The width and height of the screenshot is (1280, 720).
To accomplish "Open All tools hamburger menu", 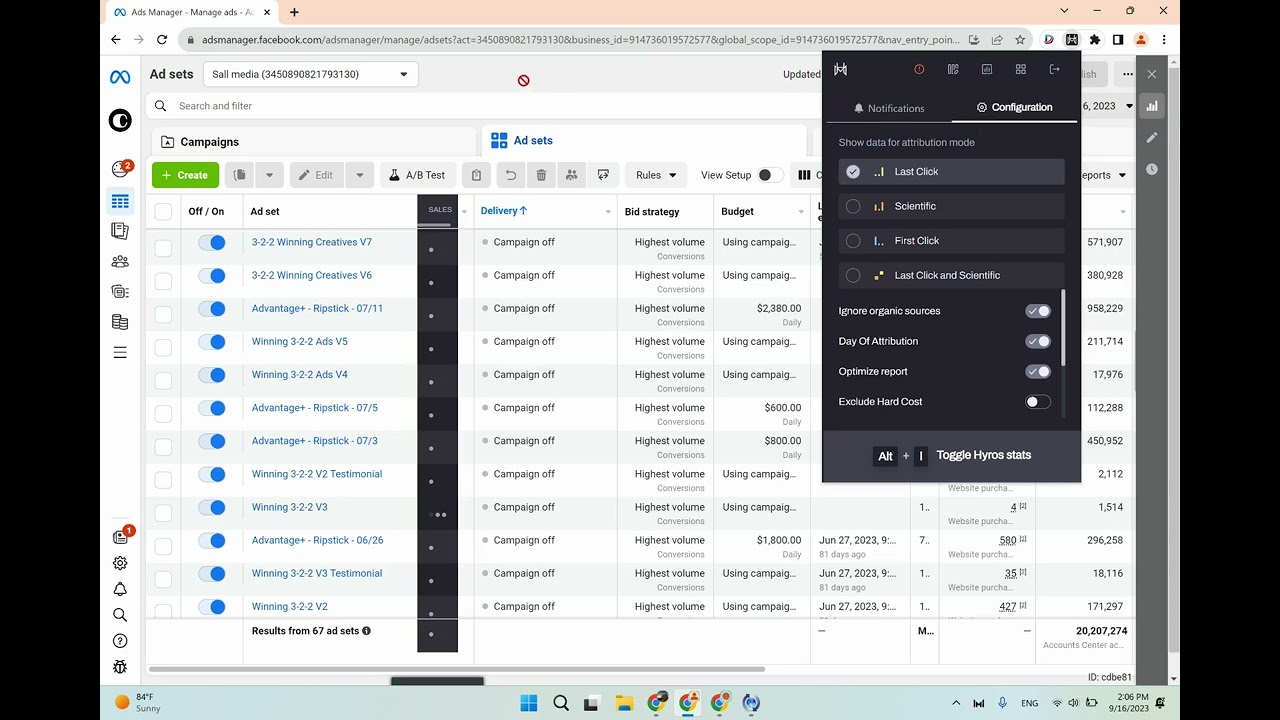I will [x=120, y=352].
